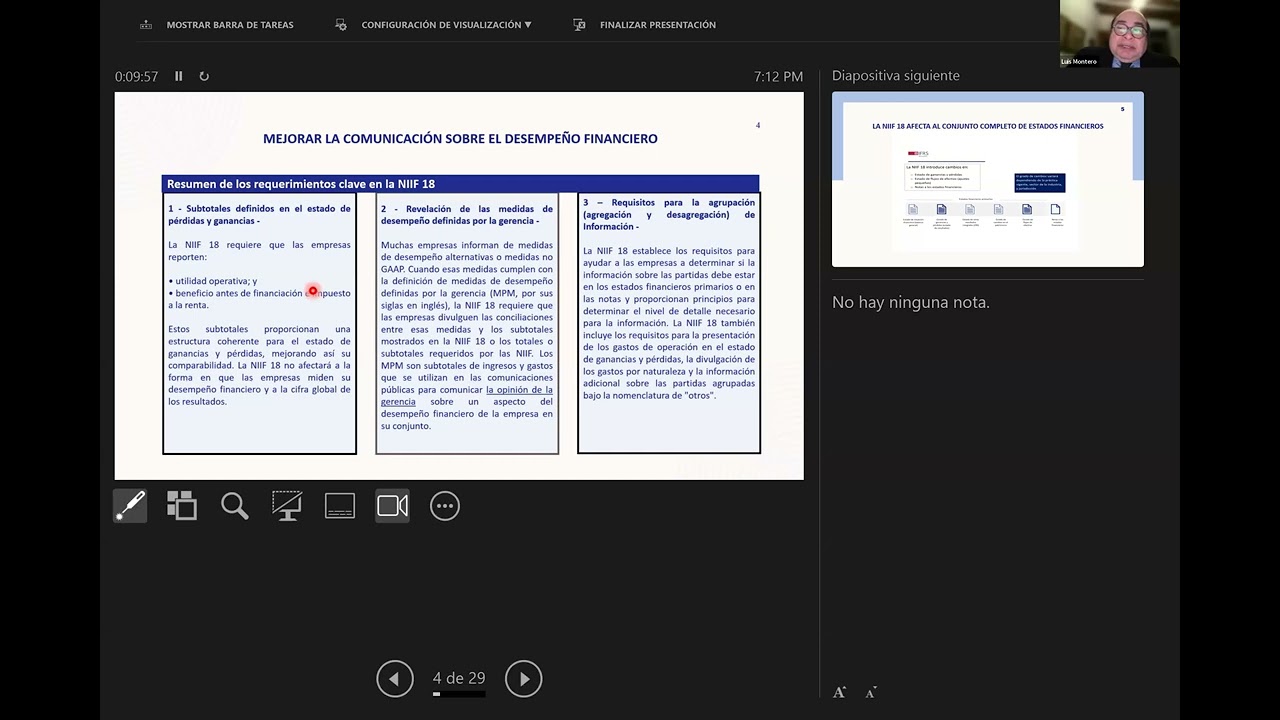Toggle subtitles for the presentation
This screenshot has width=1280, height=720.
340,506
